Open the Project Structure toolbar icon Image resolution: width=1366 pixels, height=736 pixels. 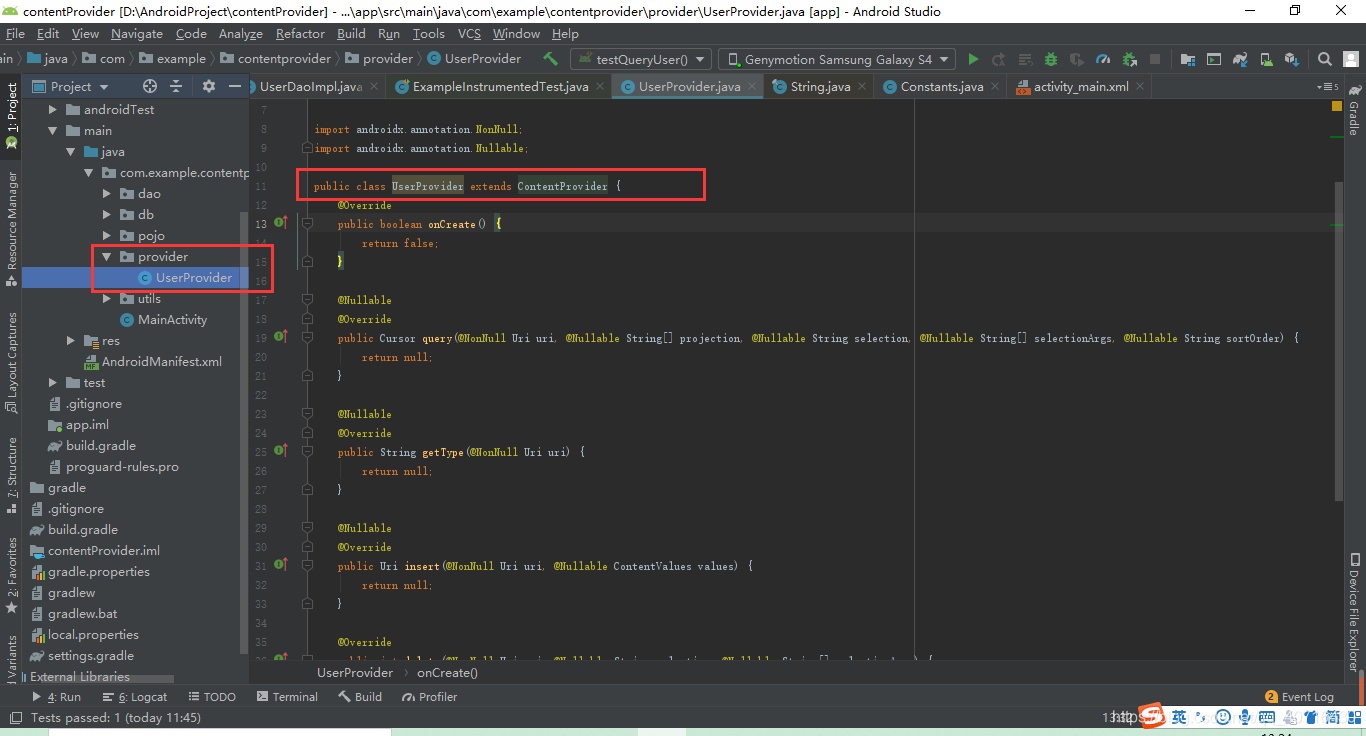1187,59
